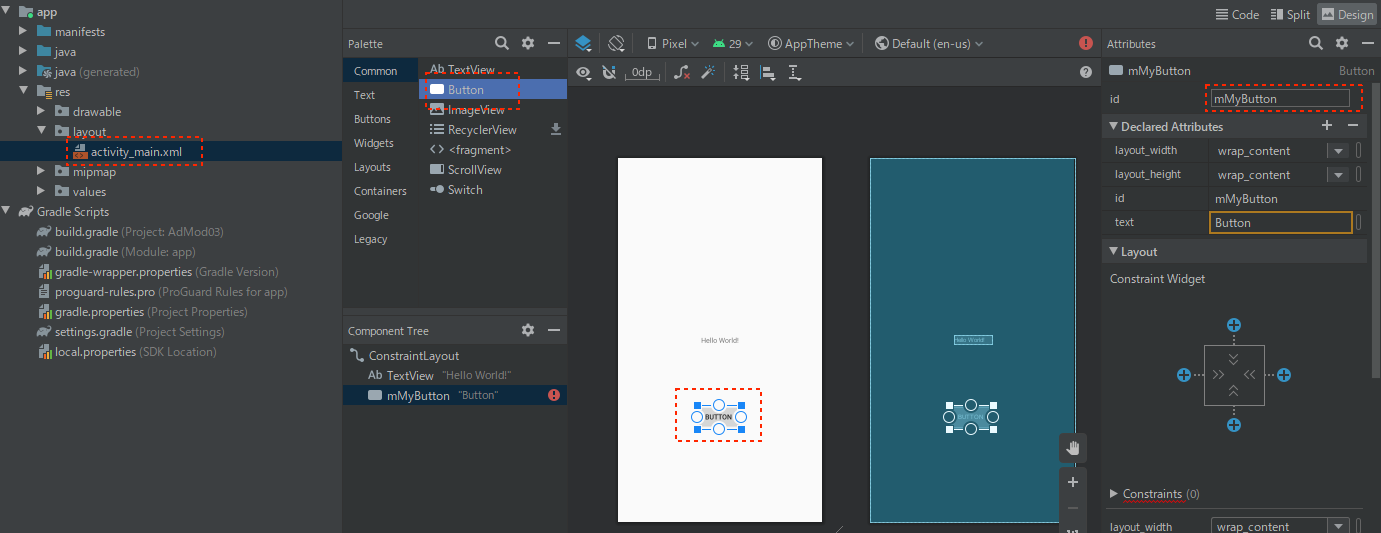Pick ScrollView widget from Palette
Screen dimensions: 1381x533
492,169
